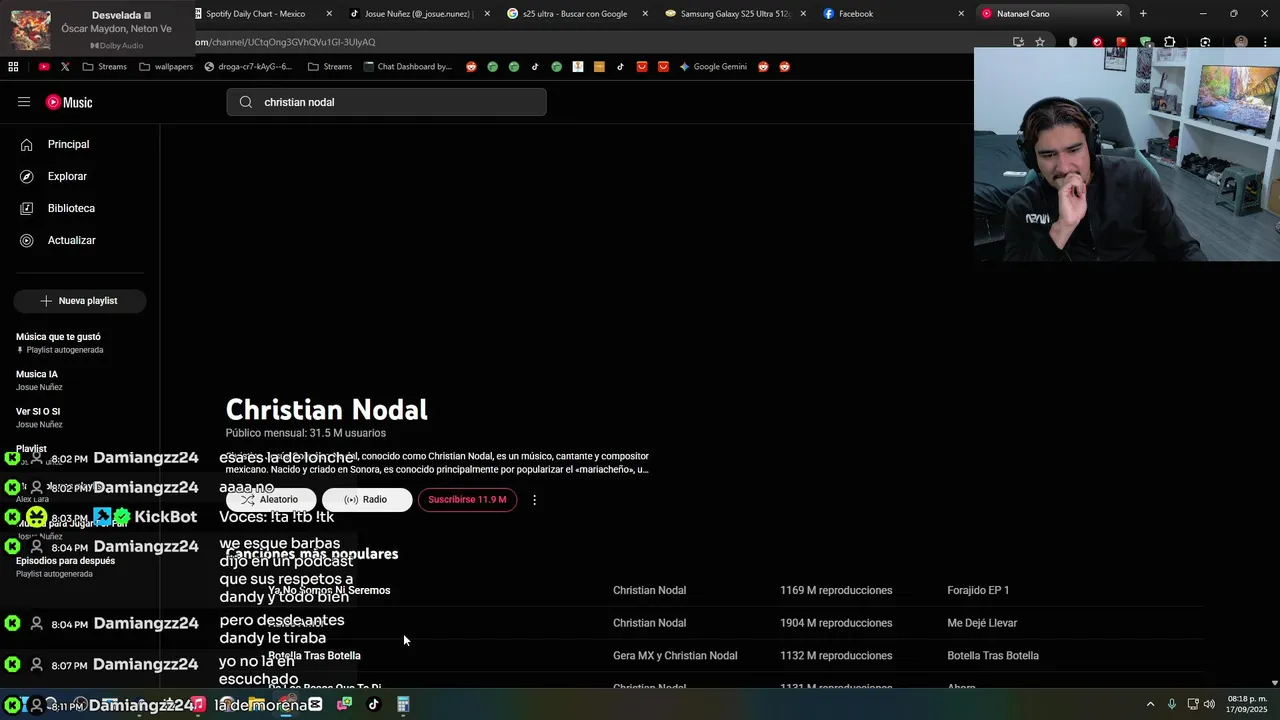Open the apps grid icon in bookmarks bar
1280x720 pixels.
13,67
